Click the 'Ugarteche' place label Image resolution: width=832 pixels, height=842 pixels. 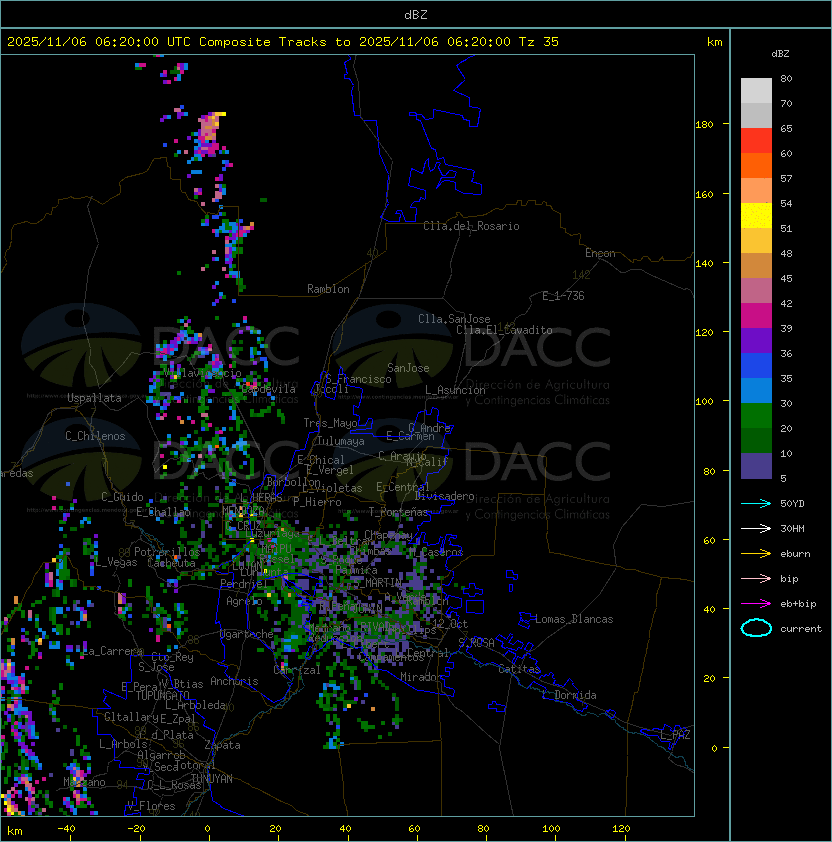pos(247,634)
